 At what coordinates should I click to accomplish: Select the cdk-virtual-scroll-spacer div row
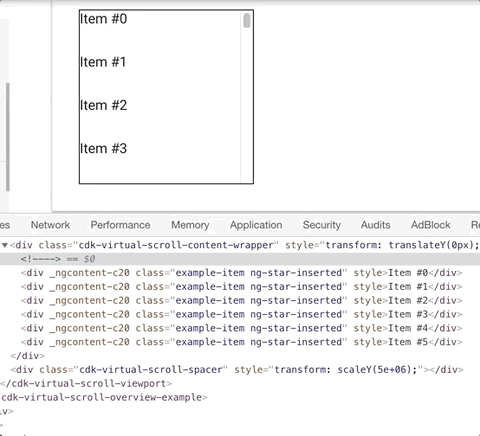[x=237, y=370]
